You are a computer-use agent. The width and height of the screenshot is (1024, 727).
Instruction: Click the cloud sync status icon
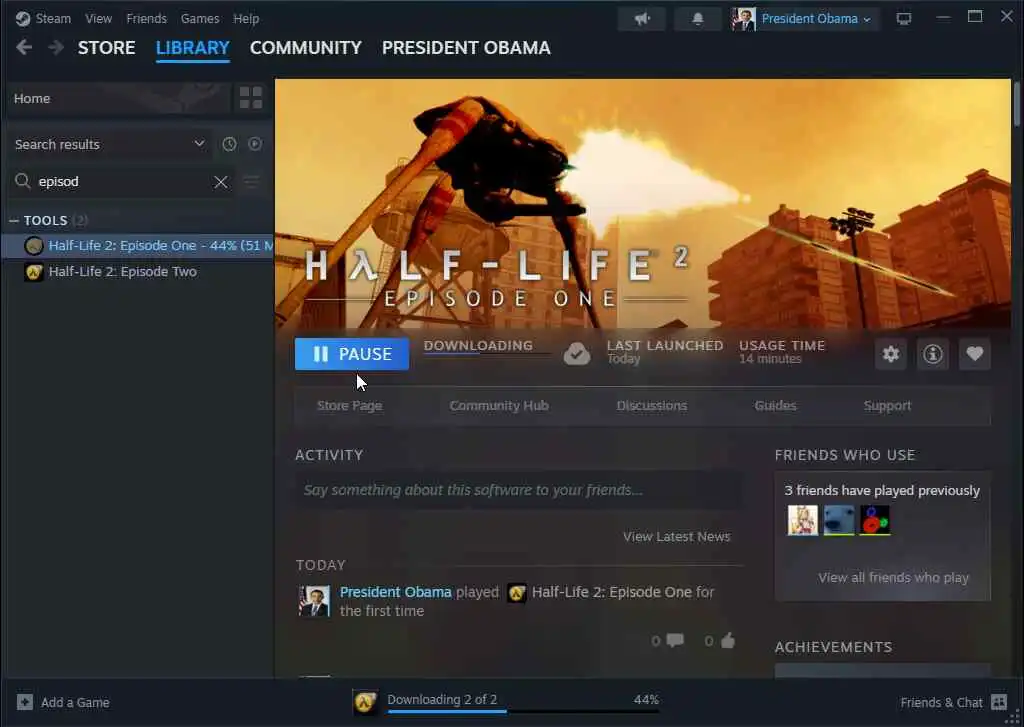pos(577,354)
